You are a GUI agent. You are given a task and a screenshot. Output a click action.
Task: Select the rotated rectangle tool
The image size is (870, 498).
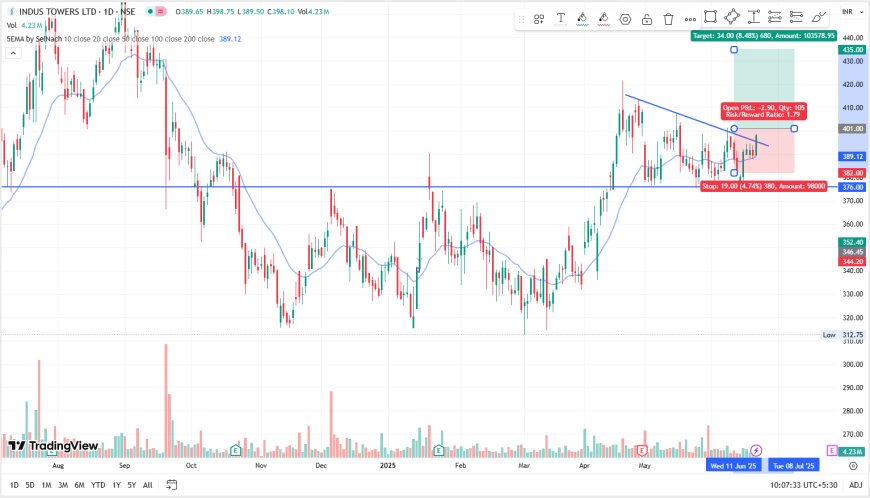point(732,17)
